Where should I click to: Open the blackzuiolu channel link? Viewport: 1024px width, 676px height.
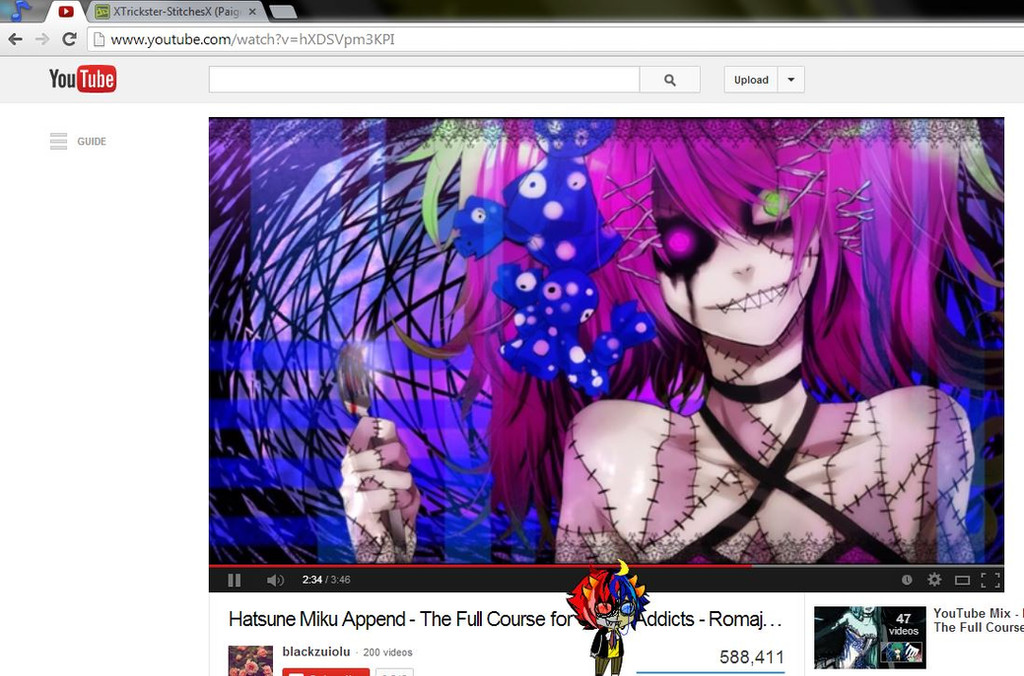click(316, 651)
